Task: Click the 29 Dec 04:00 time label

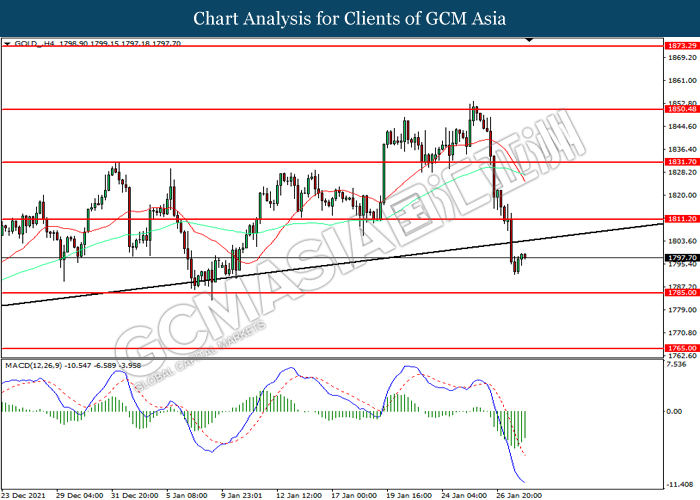Action: (x=79, y=495)
